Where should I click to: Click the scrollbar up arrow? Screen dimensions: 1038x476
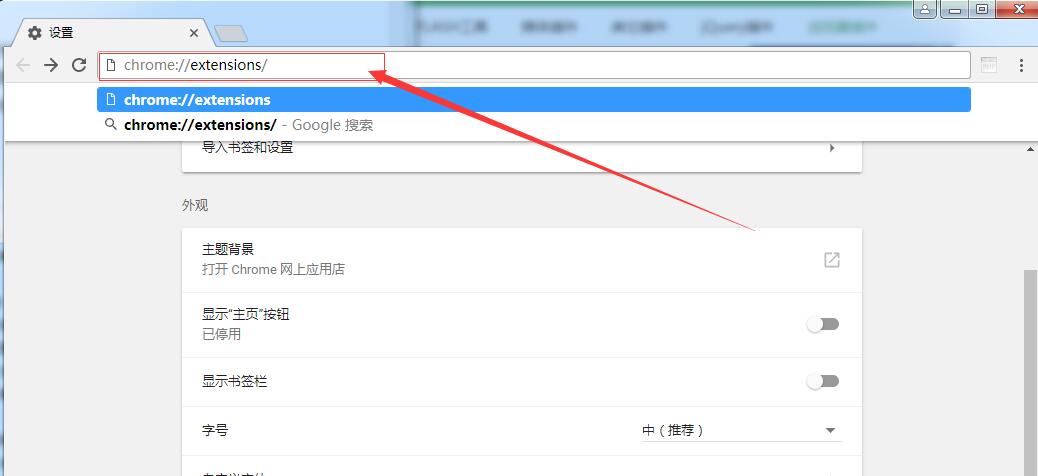(x=1031, y=150)
